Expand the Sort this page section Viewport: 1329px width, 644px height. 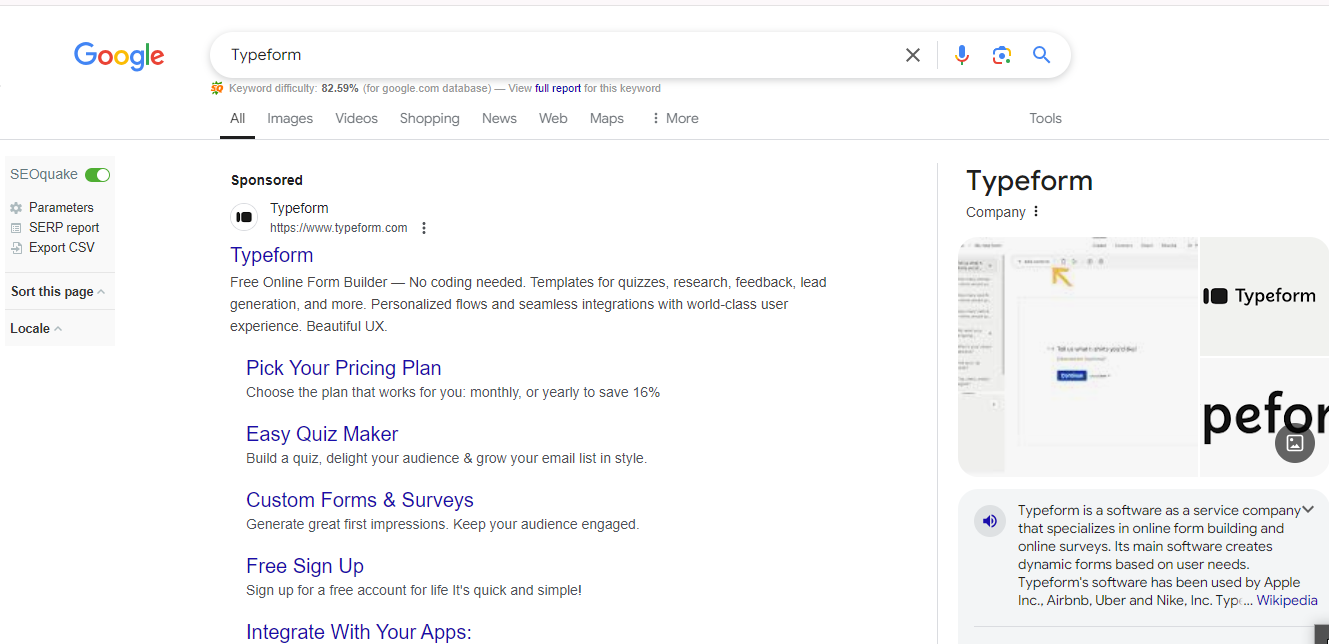pos(58,292)
